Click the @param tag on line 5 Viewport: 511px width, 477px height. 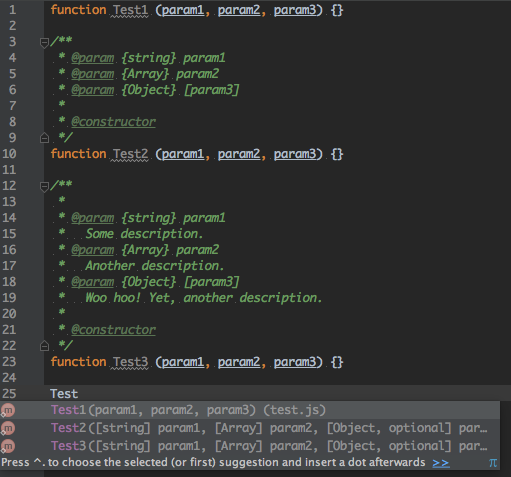[93, 74]
